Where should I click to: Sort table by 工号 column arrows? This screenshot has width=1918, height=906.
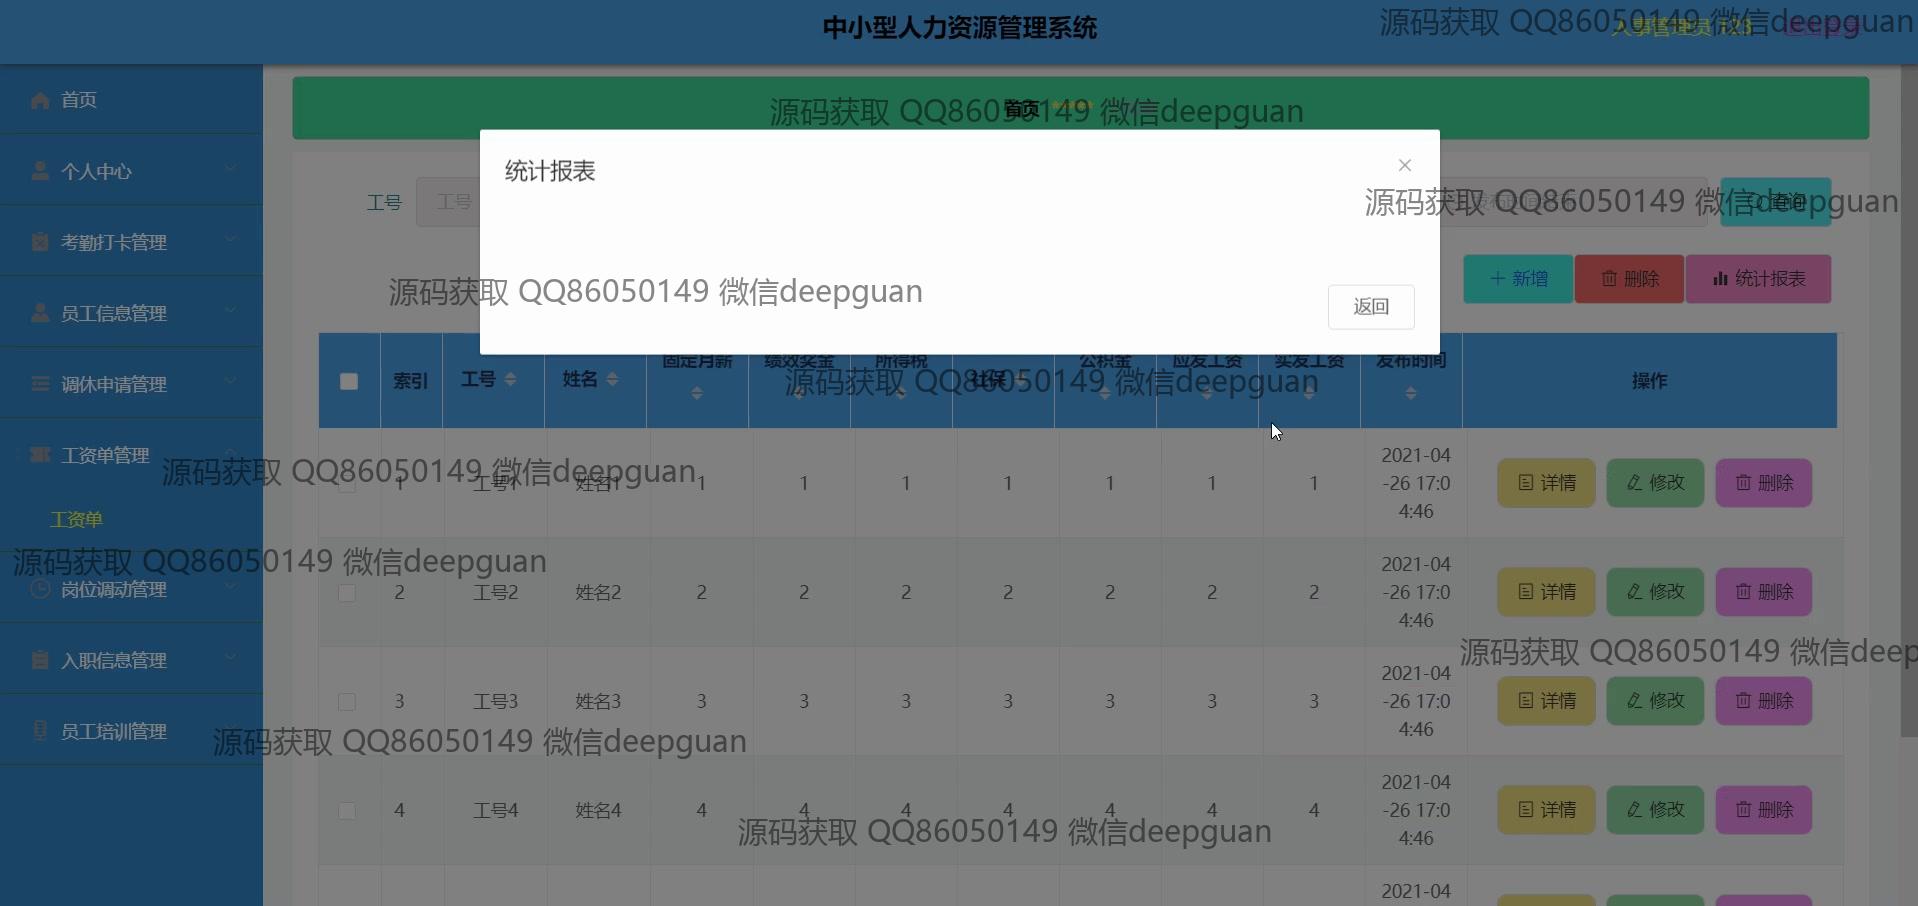tap(511, 380)
